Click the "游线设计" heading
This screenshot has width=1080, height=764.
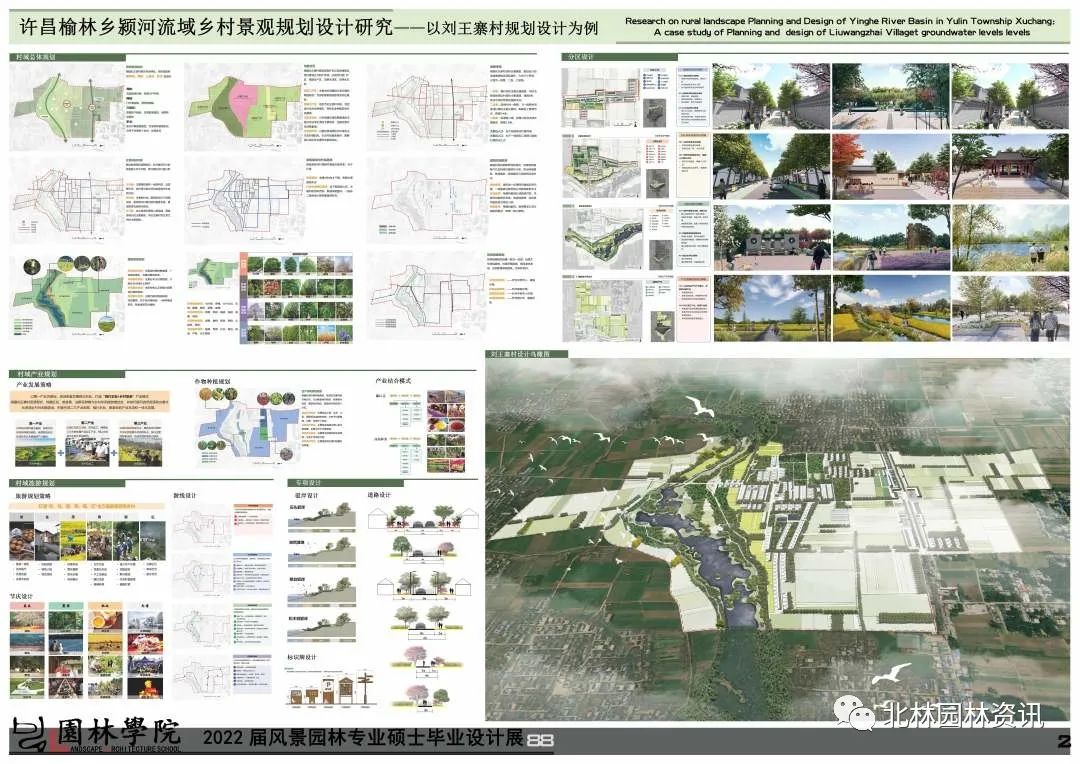click(x=185, y=495)
